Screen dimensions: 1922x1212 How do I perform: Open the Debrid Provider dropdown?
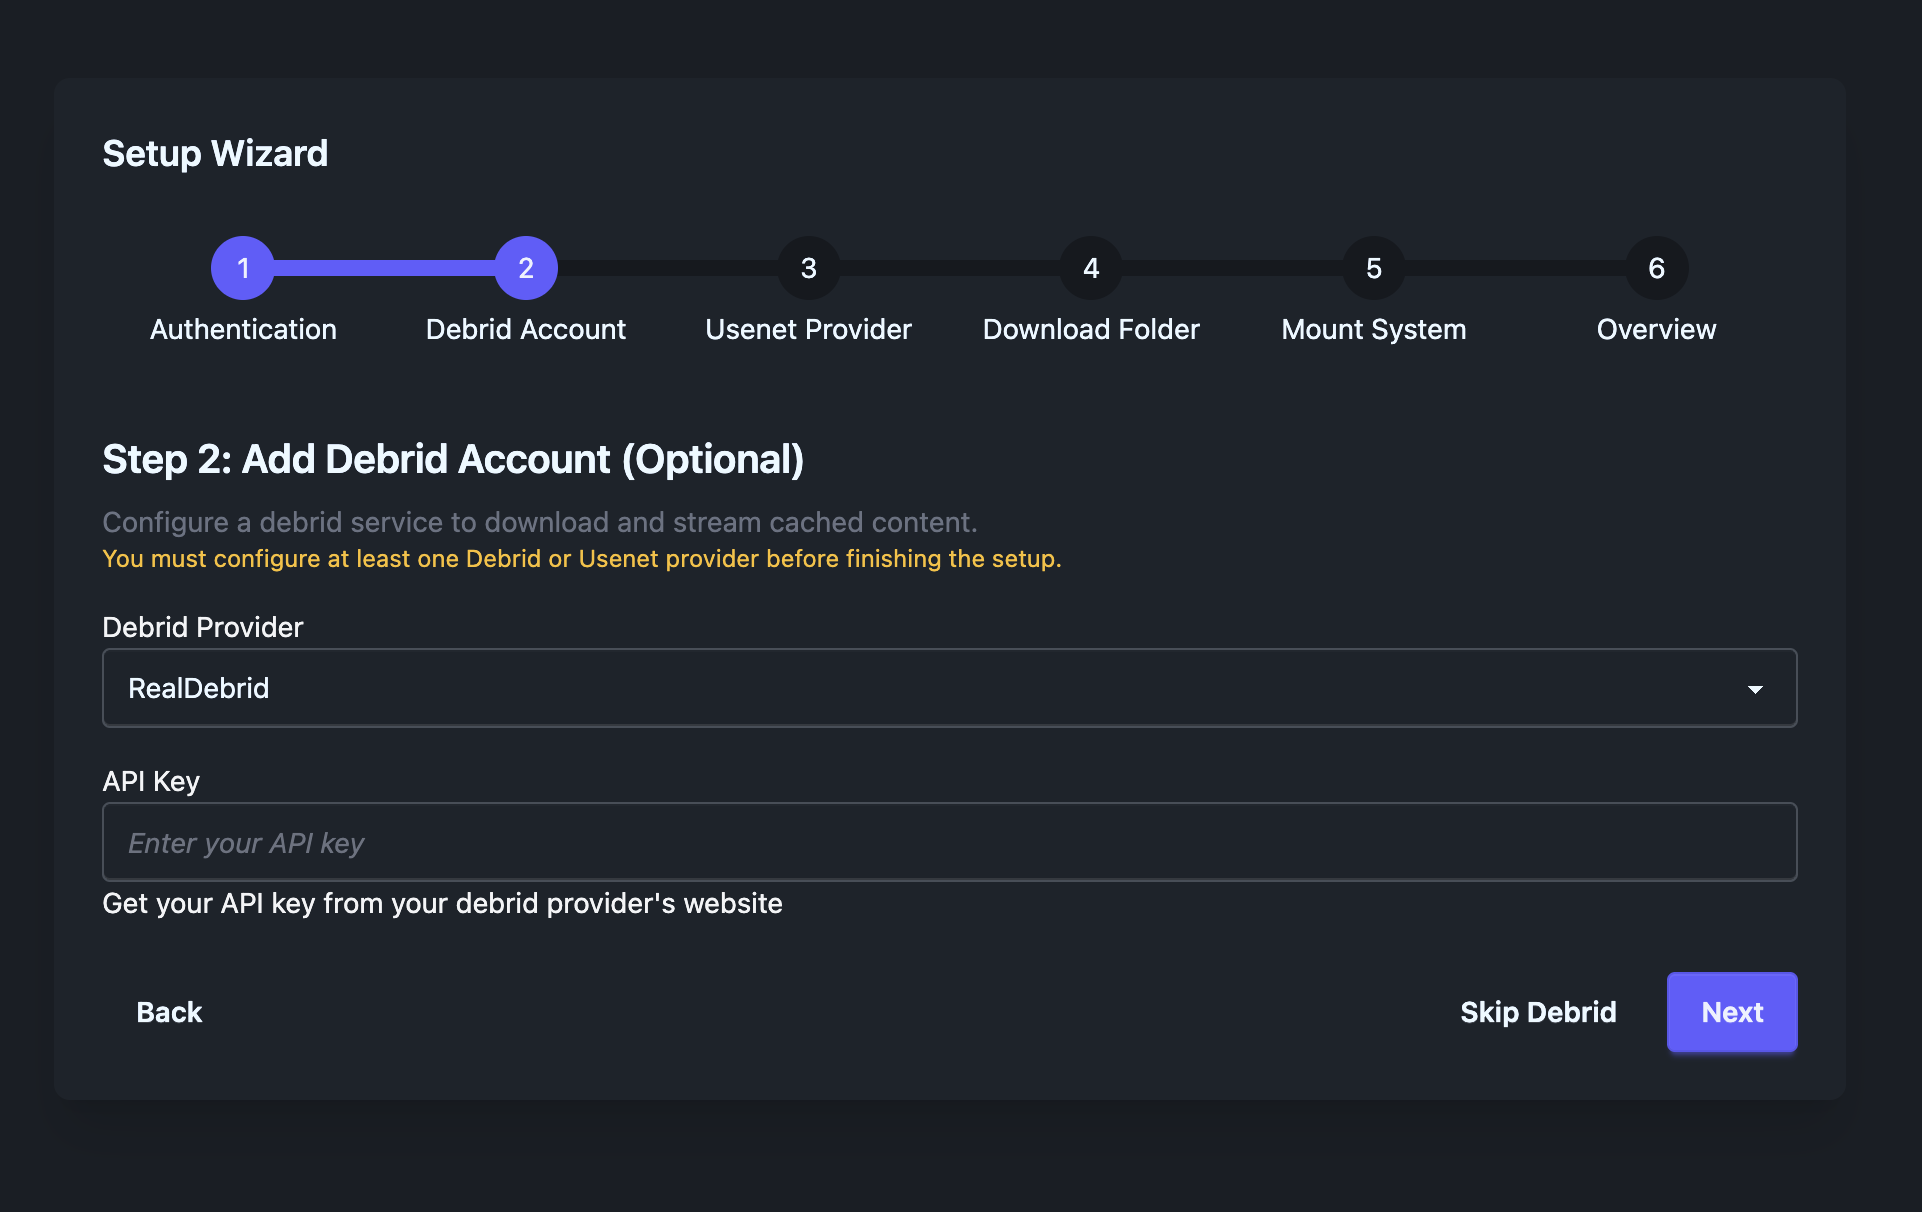click(948, 688)
